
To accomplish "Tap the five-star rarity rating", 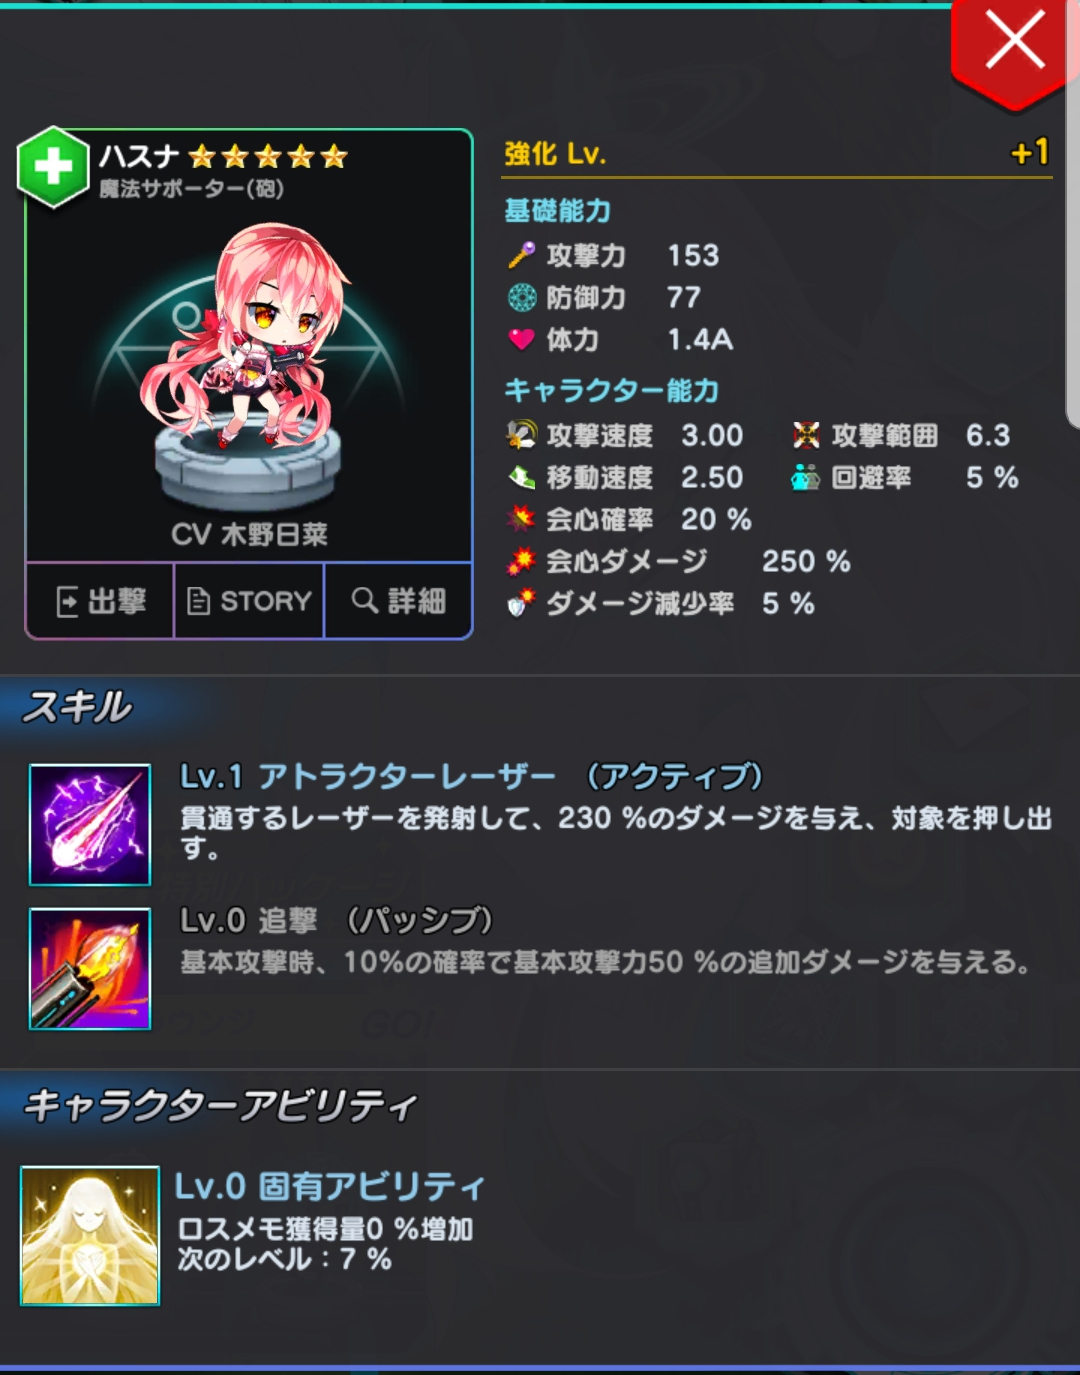I will pyautogui.click(x=268, y=157).
